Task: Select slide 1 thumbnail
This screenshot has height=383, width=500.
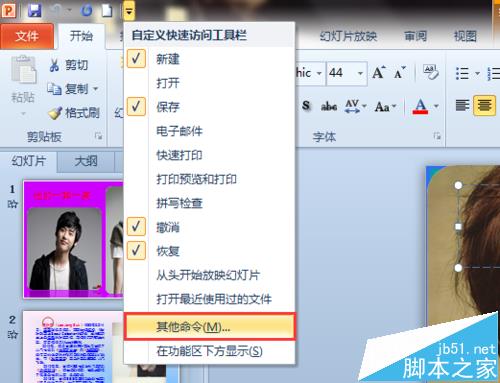Action: pyautogui.click(x=74, y=239)
